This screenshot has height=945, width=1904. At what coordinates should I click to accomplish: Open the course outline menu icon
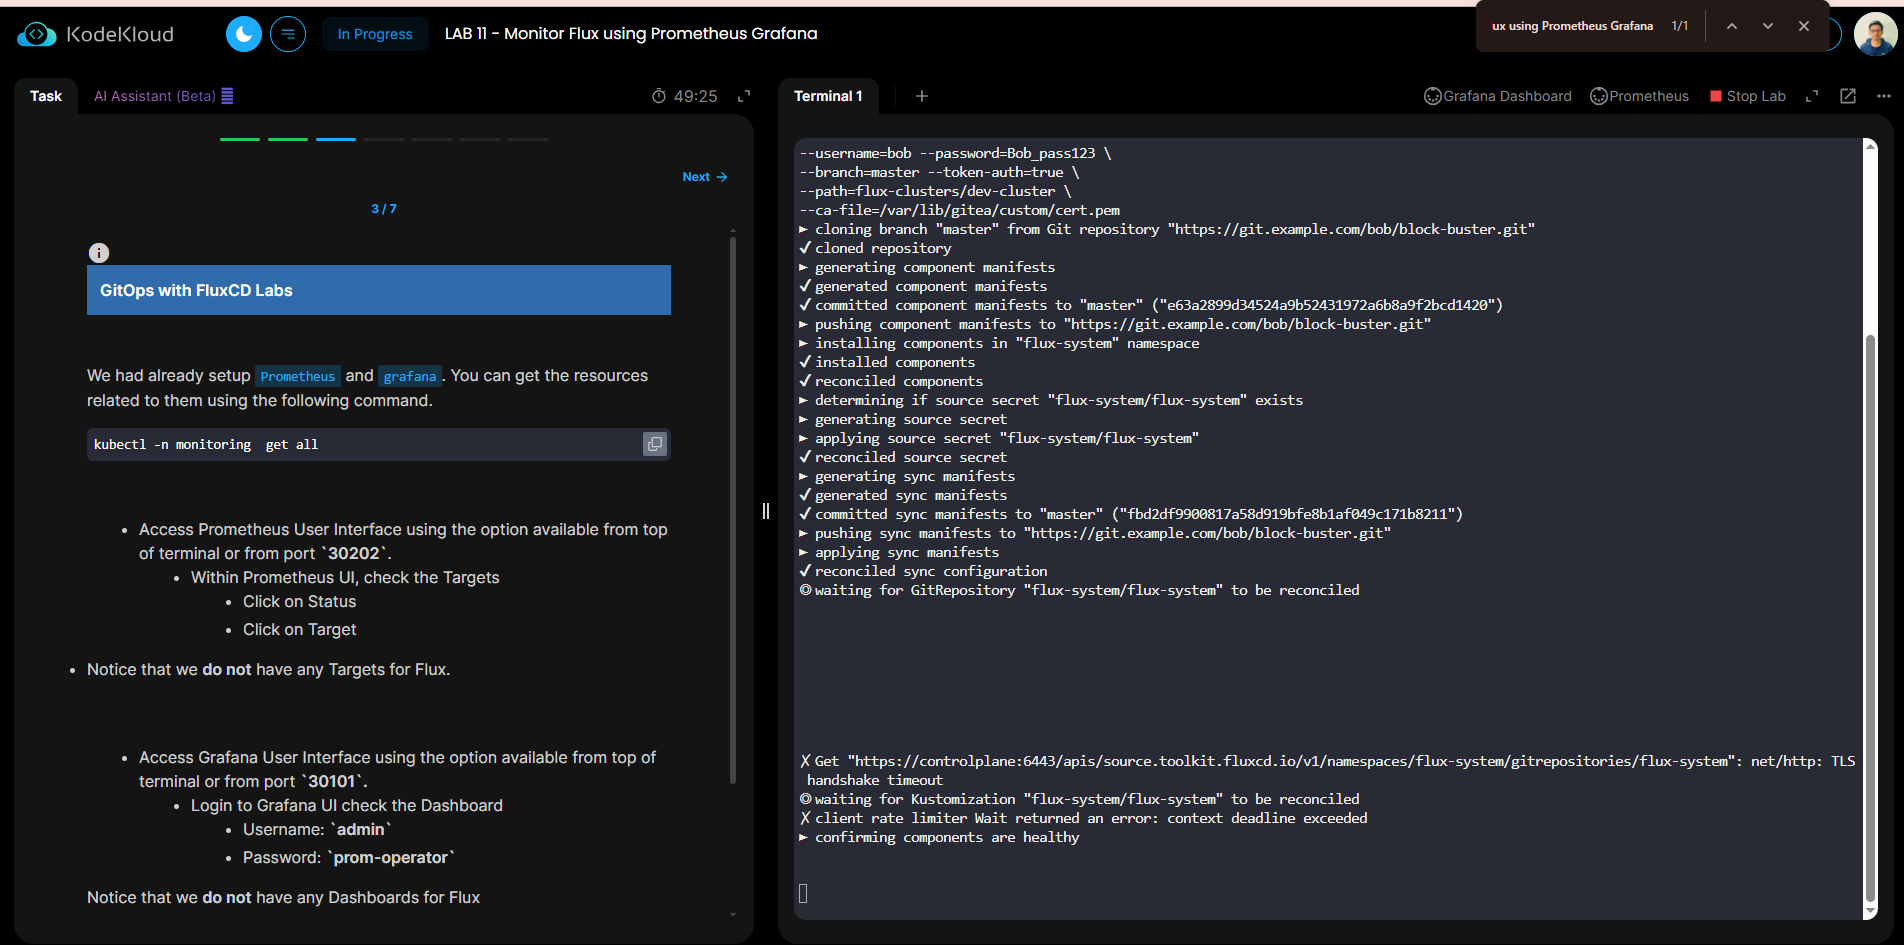tap(288, 34)
